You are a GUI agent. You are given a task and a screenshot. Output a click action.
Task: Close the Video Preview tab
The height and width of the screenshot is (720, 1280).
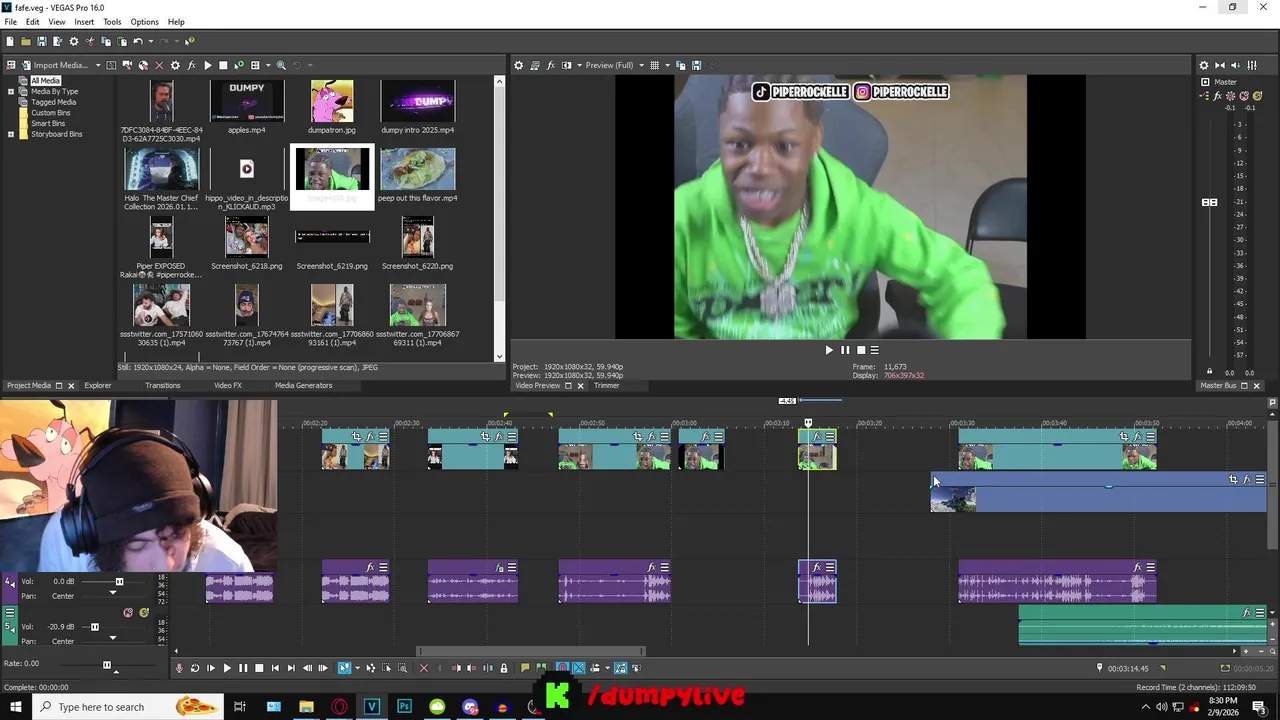[580, 386]
